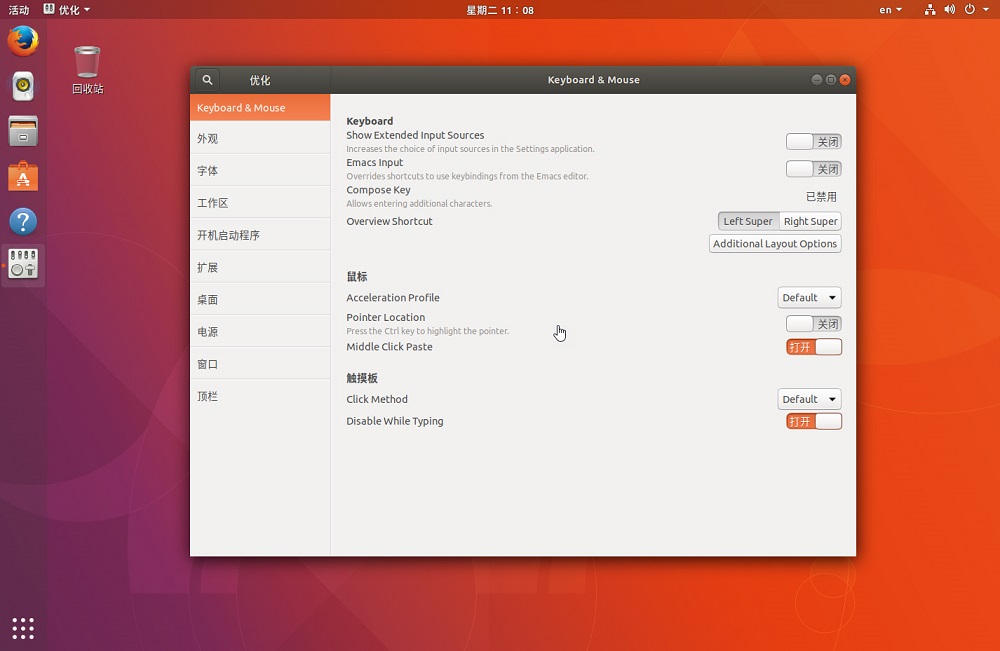The image size is (1000, 651).
Task: Turn on the Emacs Input switch
Action: click(813, 169)
